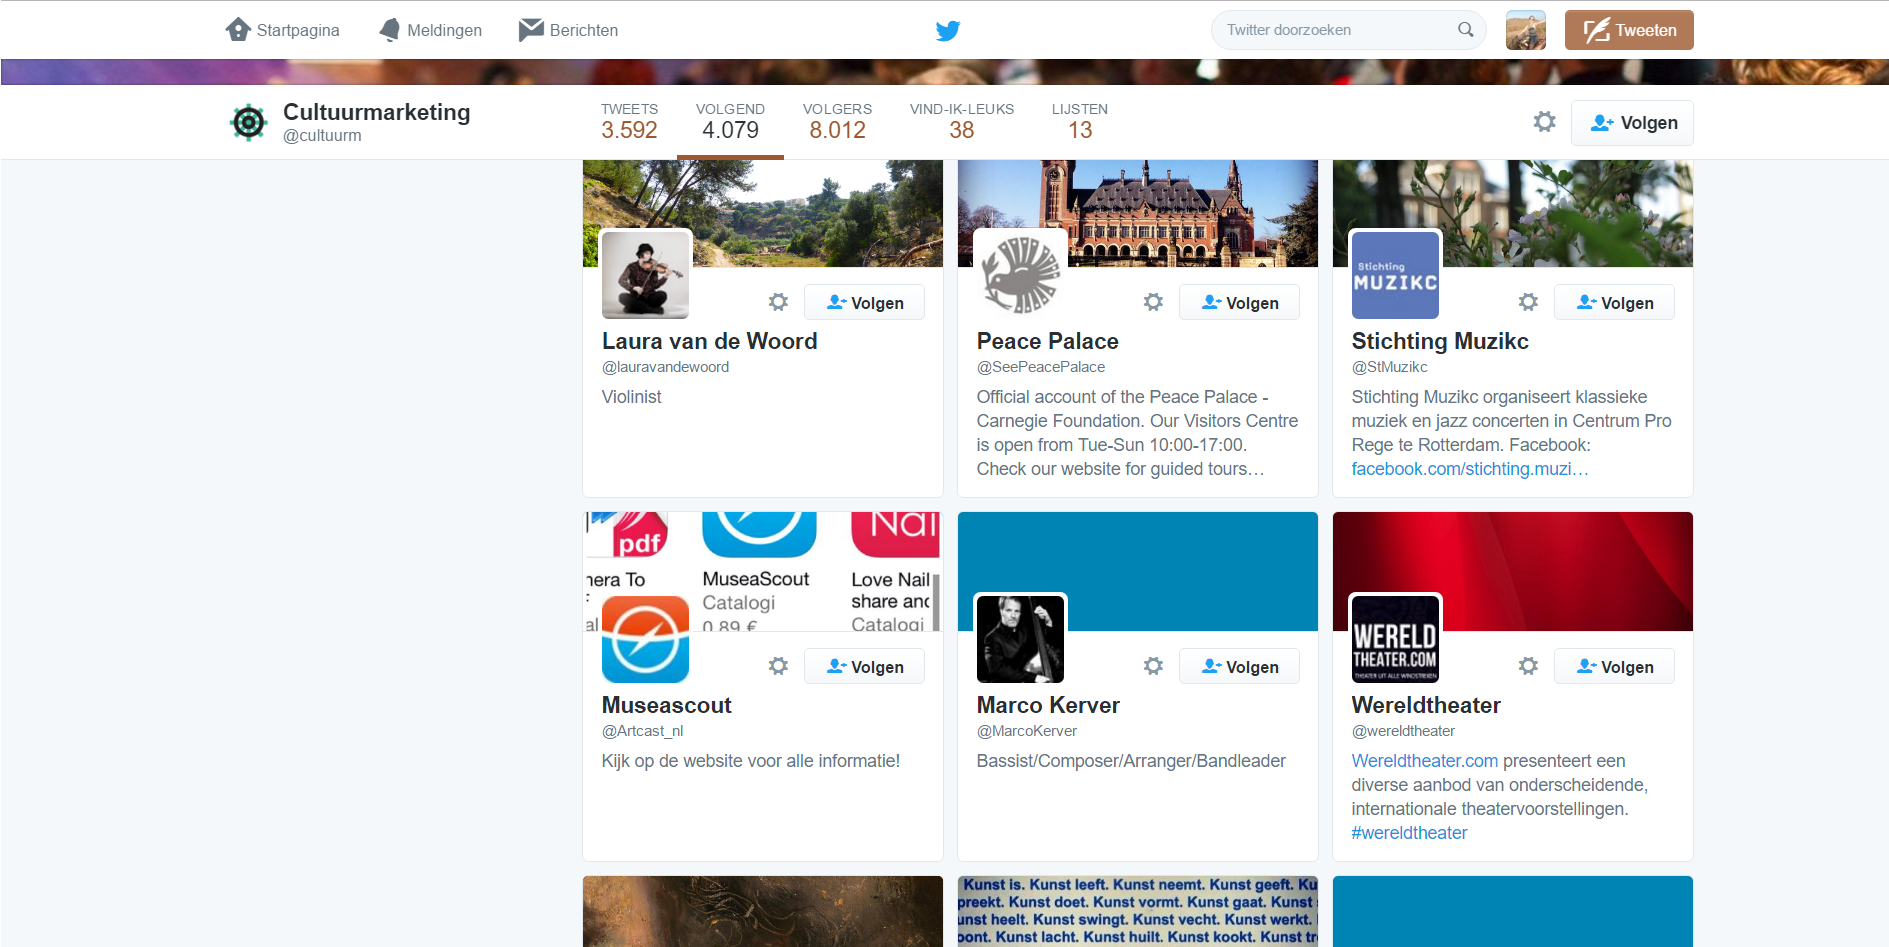Focus the Twitter doorzoeken search field
The height and width of the screenshot is (947, 1889).
[x=1348, y=30]
